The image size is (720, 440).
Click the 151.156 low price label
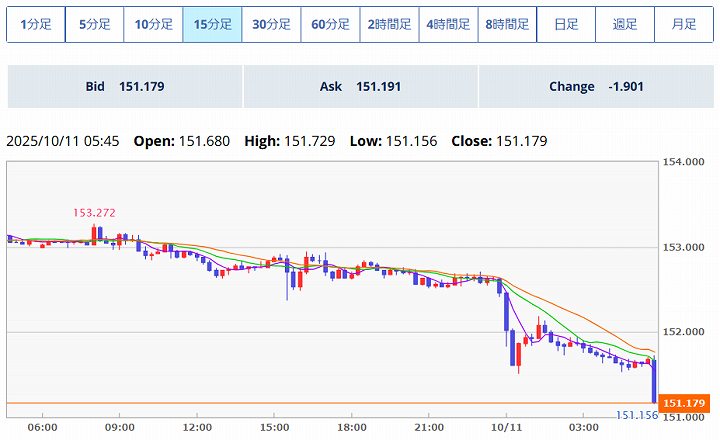coord(635,415)
